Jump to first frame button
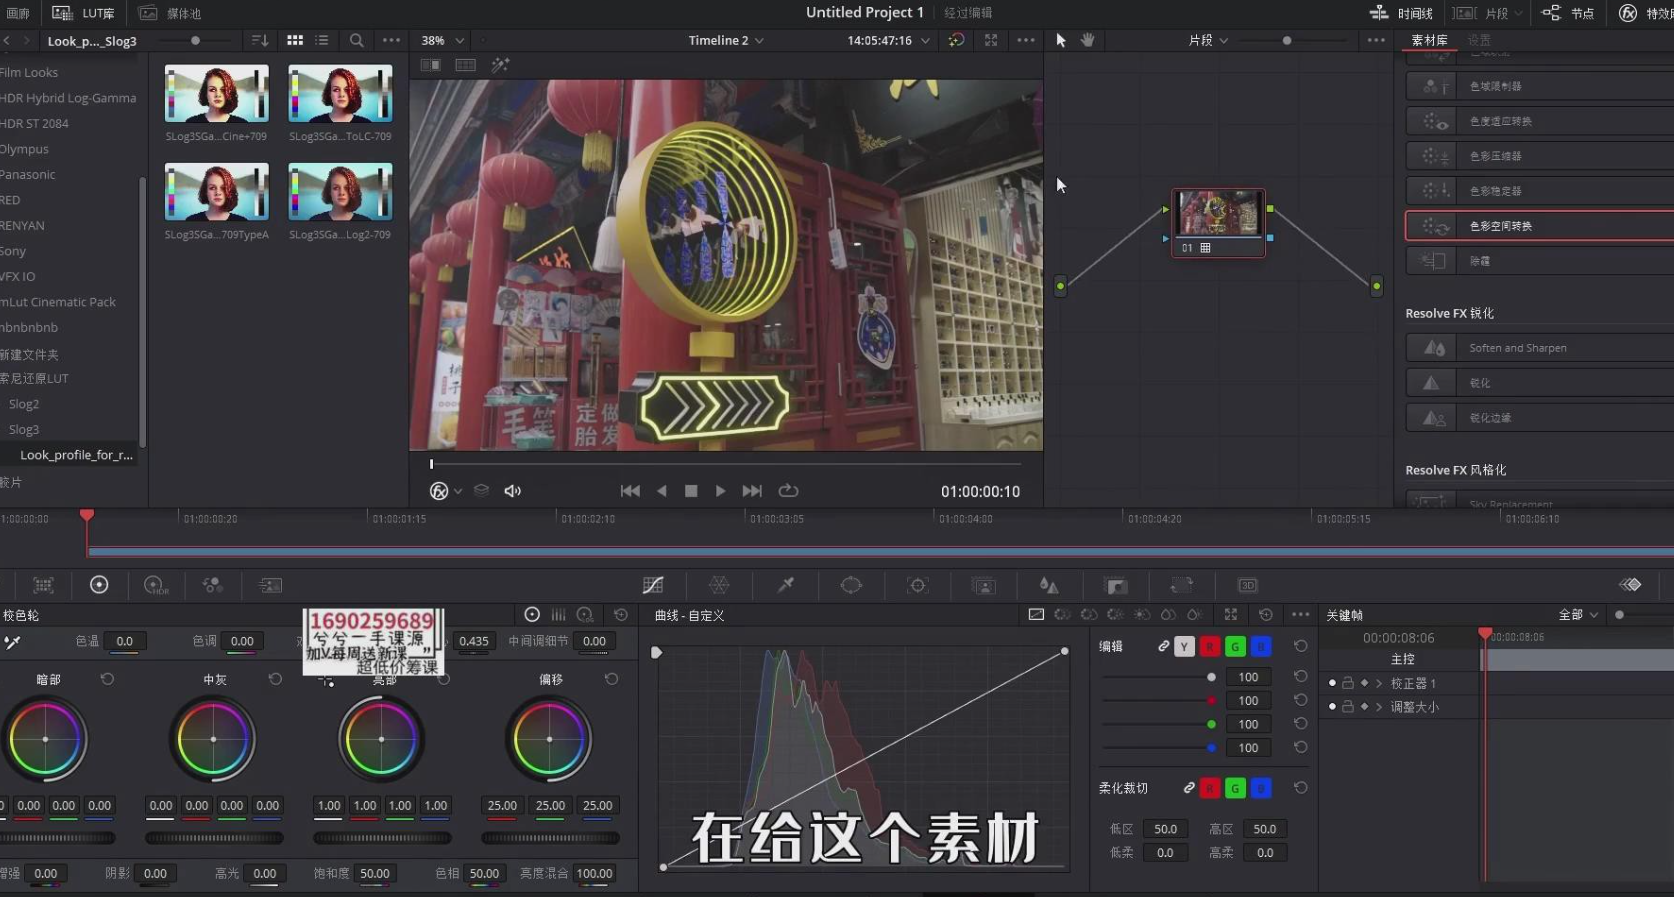Image resolution: width=1674 pixels, height=897 pixels. [630, 491]
